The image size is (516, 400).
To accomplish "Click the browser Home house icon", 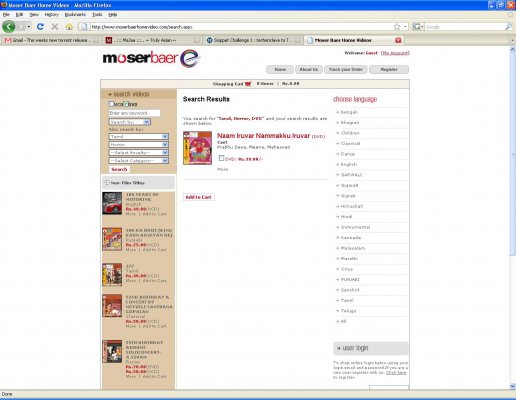I will 69,27.
